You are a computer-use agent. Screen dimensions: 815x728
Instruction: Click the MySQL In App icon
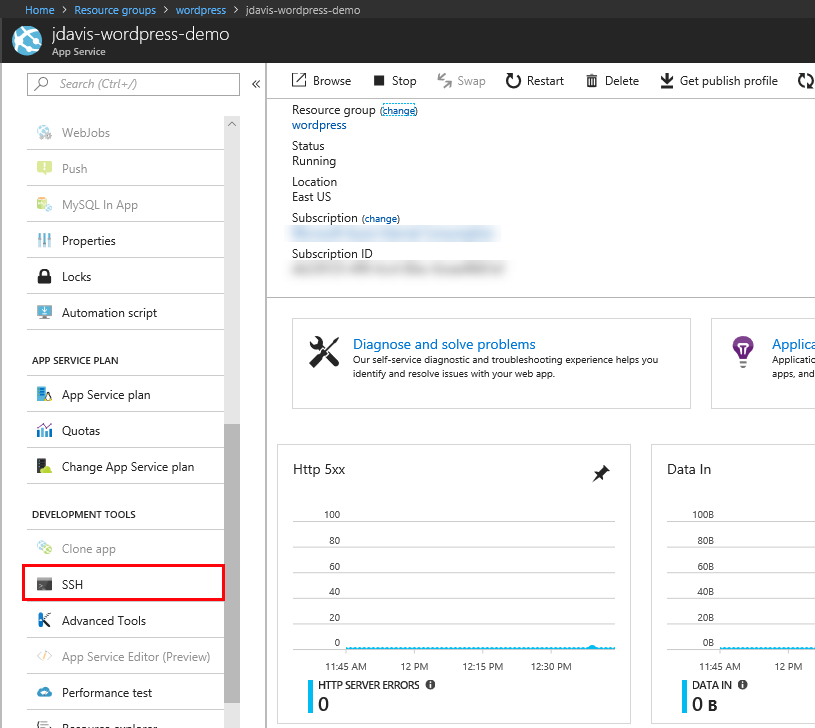44,204
